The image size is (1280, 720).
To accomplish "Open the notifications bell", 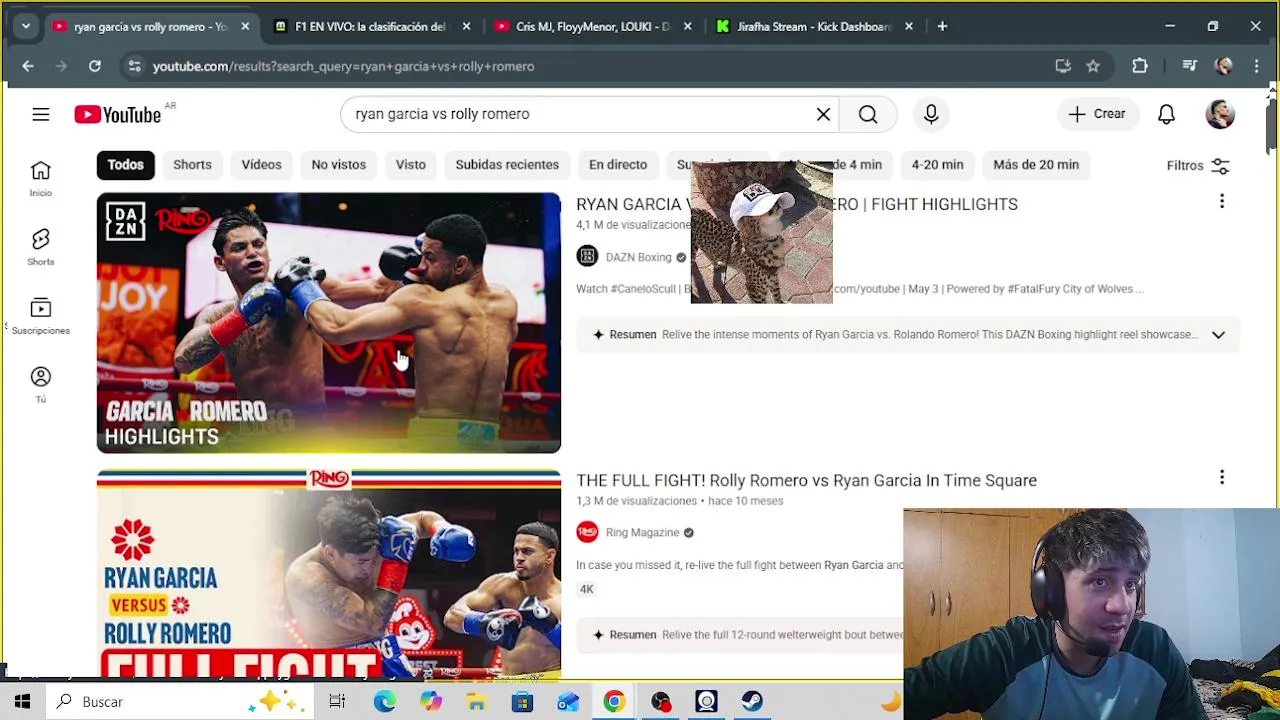I will click(x=1166, y=114).
